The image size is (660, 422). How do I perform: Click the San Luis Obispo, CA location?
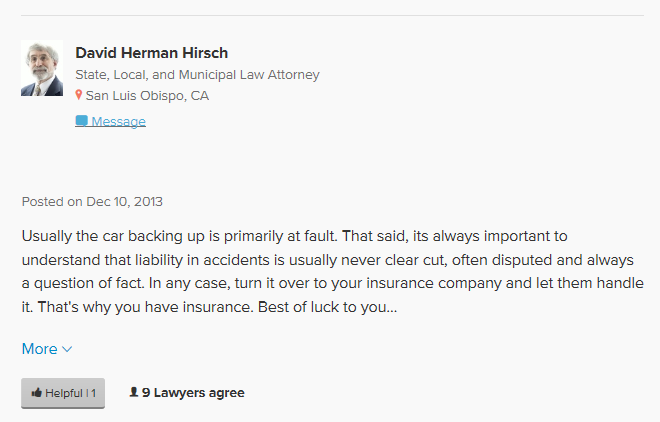(x=147, y=96)
